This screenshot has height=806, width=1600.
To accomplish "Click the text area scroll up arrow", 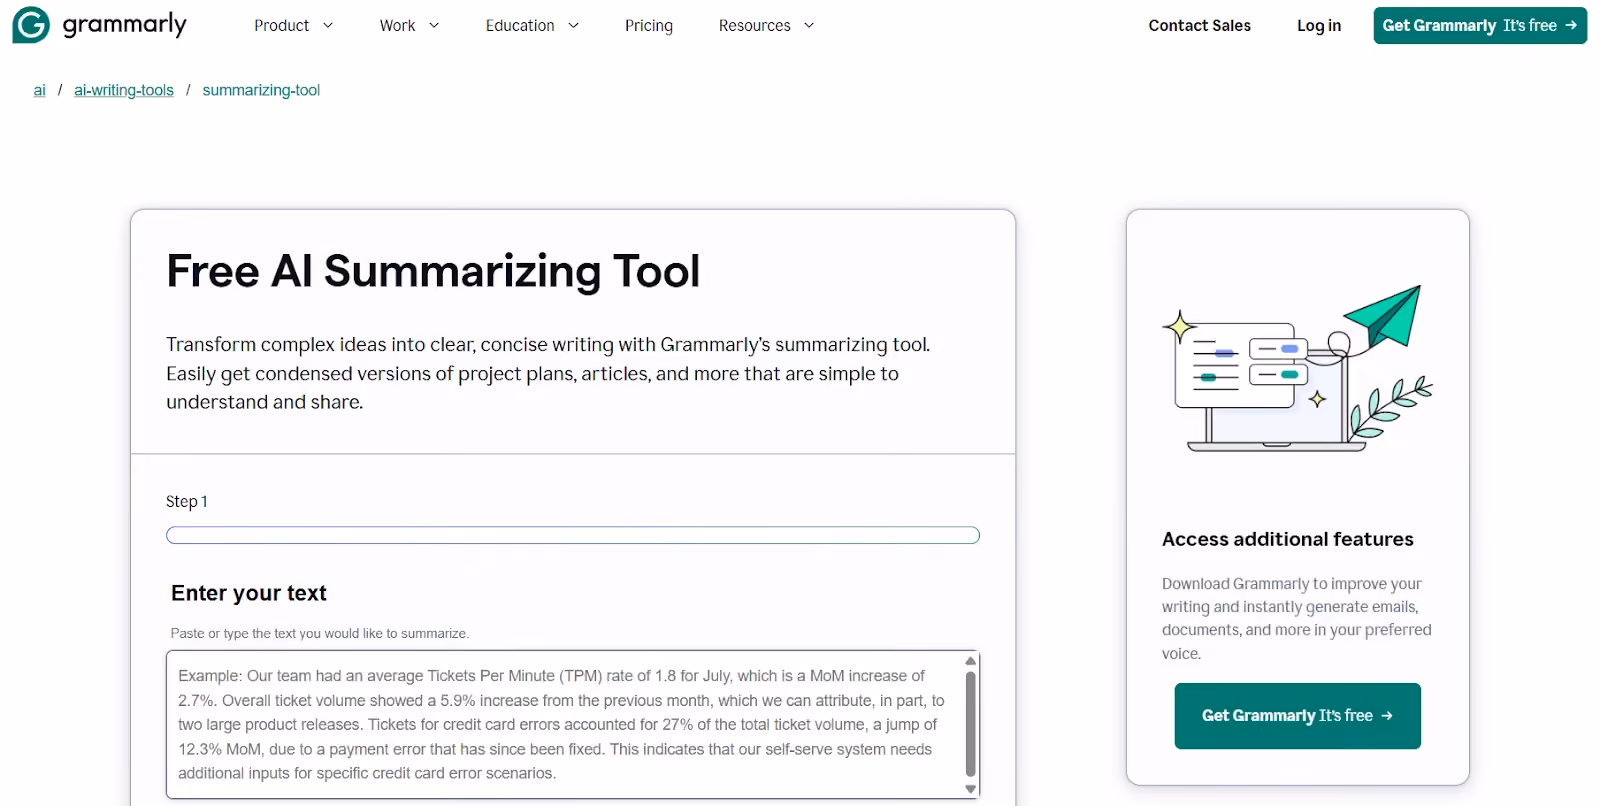I will [x=970, y=661].
